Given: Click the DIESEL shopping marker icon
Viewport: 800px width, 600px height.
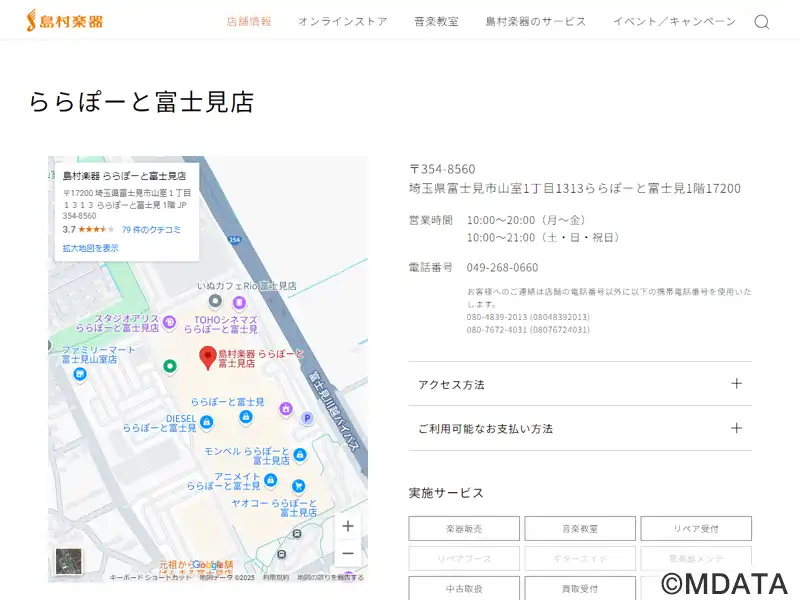Looking at the screenshot, I should 207,422.
